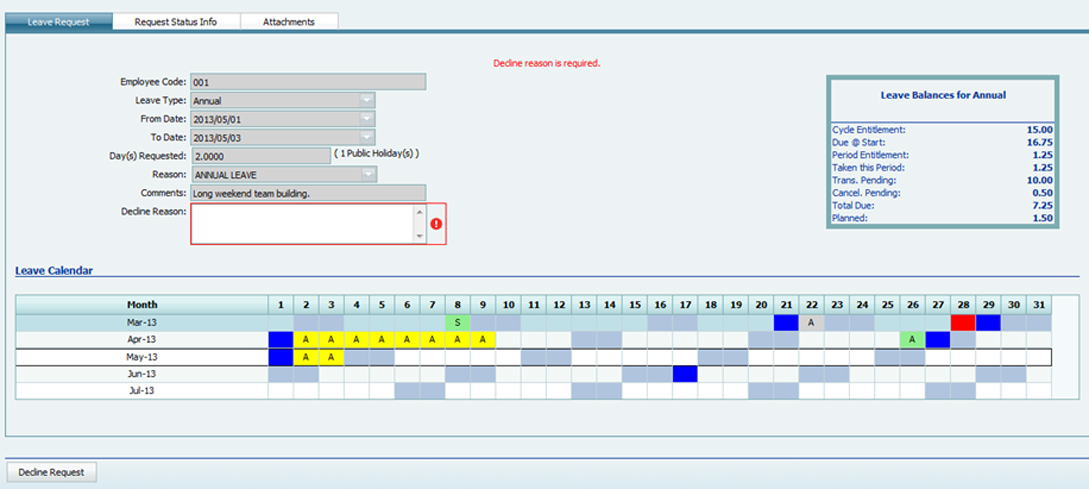Click the Comments field
Screen dimensions: 1089x489
coord(307,193)
